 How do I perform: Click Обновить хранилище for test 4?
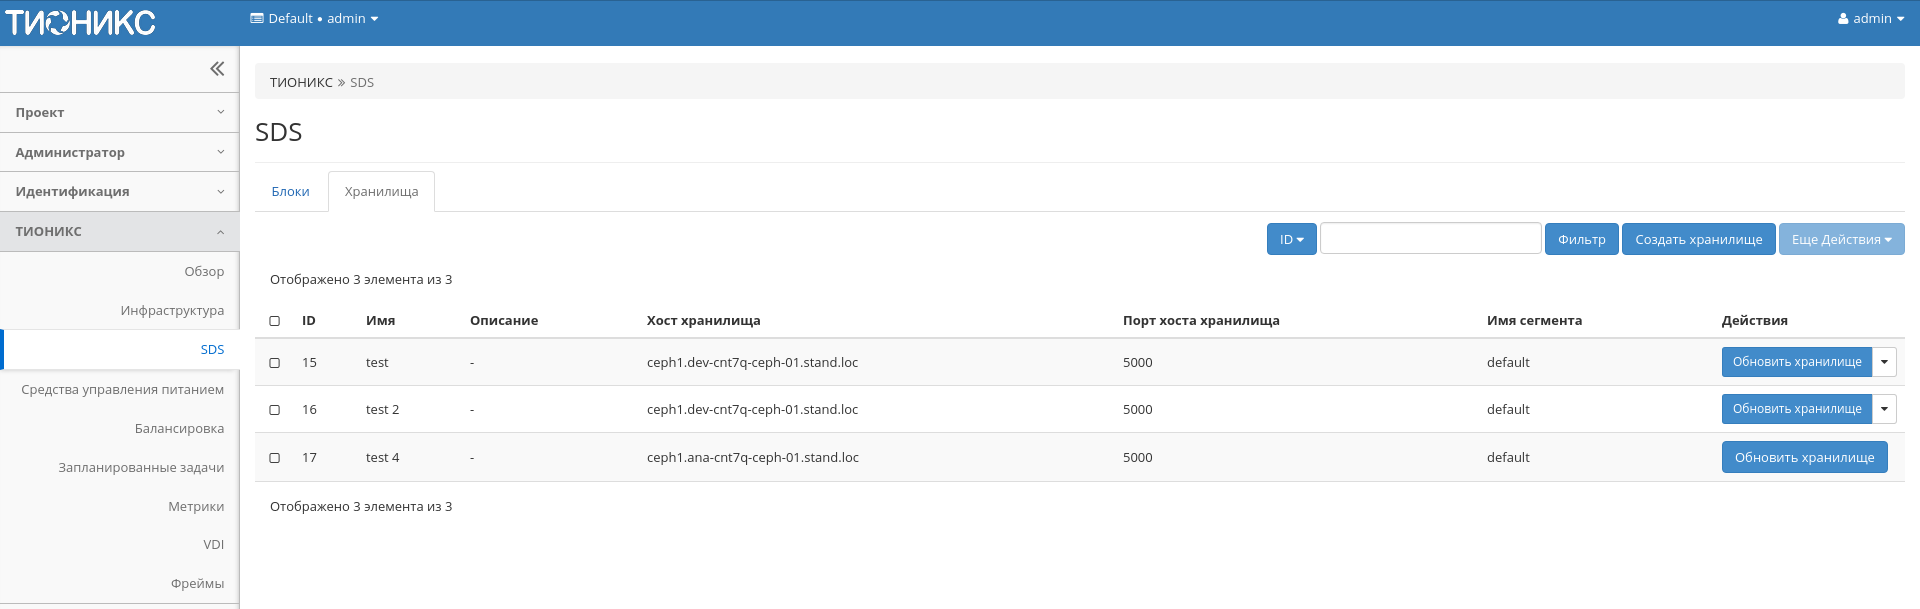click(1804, 458)
